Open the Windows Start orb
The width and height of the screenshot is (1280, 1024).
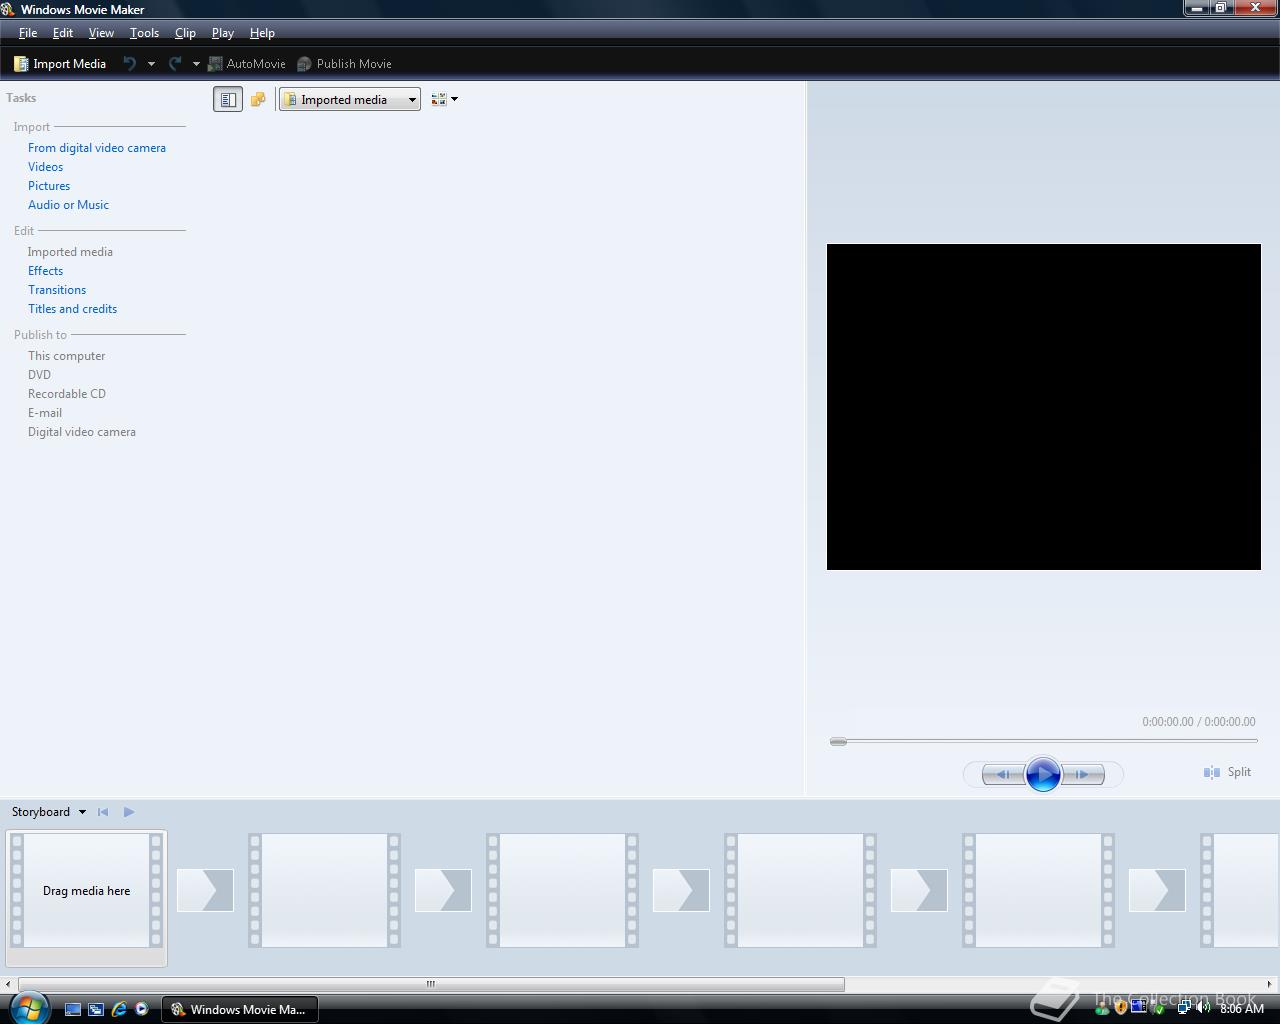pyautogui.click(x=29, y=1007)
